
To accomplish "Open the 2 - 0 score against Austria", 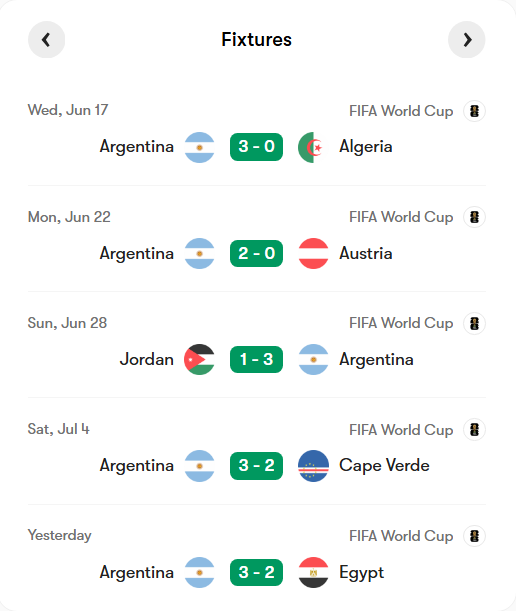I will [256, 254].
